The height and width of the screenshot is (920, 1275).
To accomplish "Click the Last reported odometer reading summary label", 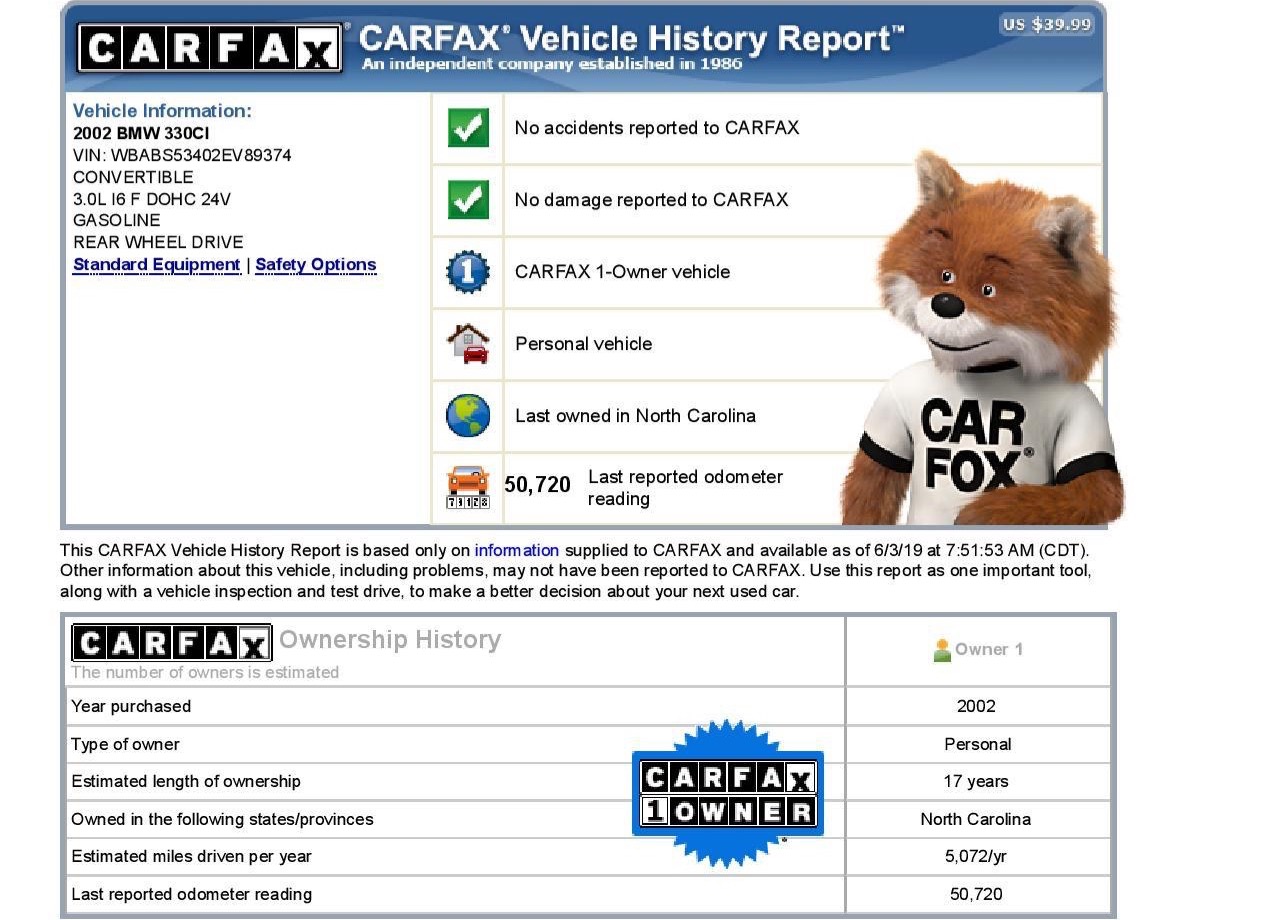I will coord(685,488).
